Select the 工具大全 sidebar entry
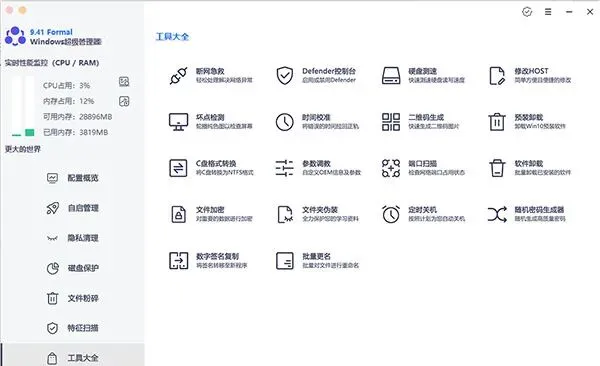This screenshot has height=366, width=600. click(x=73, y=355)
